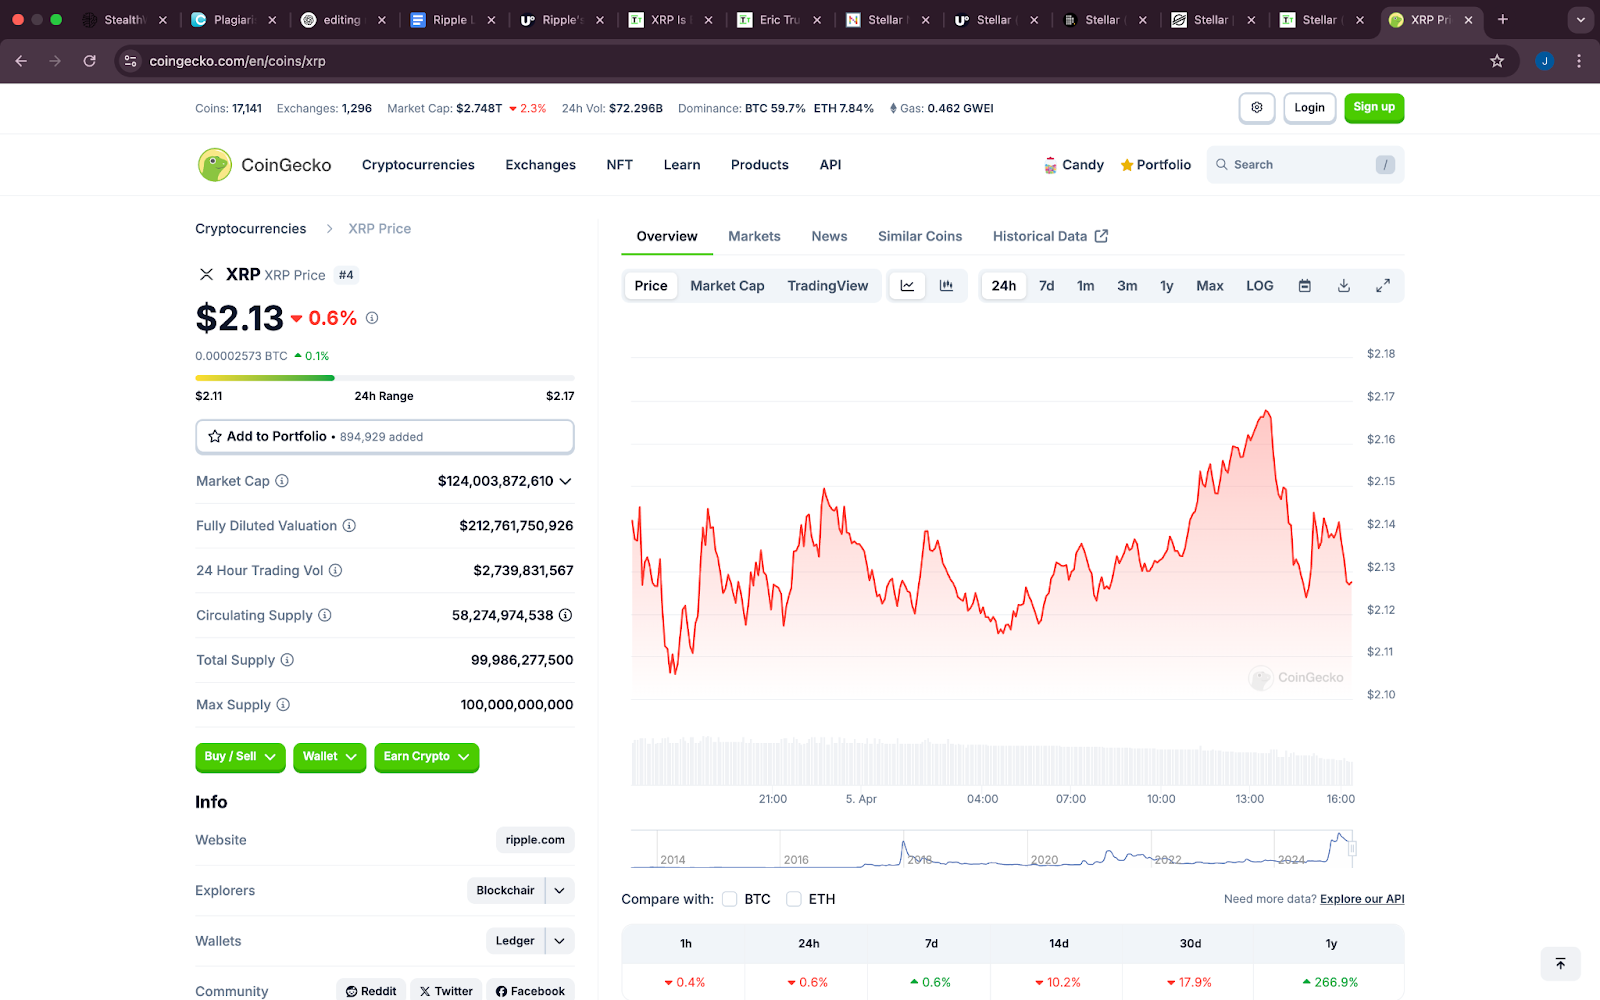The image size is (1600, 1000).
Task: Click info icon after 58,274,974,538 value
Action: (566, 615)
